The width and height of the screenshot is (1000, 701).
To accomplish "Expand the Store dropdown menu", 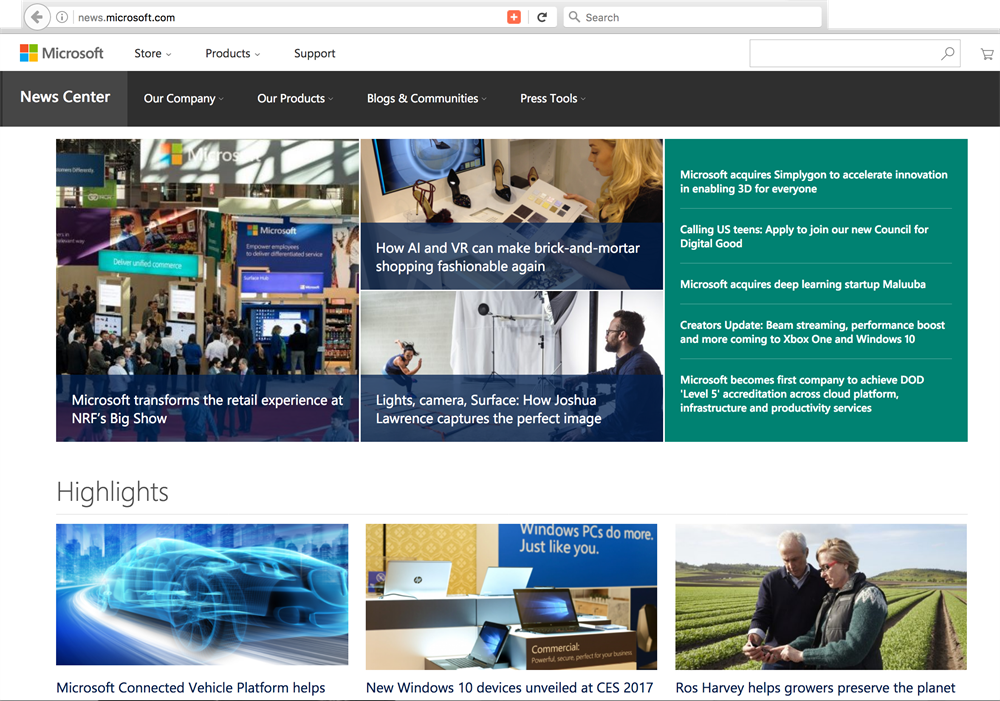I will coord(152,54).
